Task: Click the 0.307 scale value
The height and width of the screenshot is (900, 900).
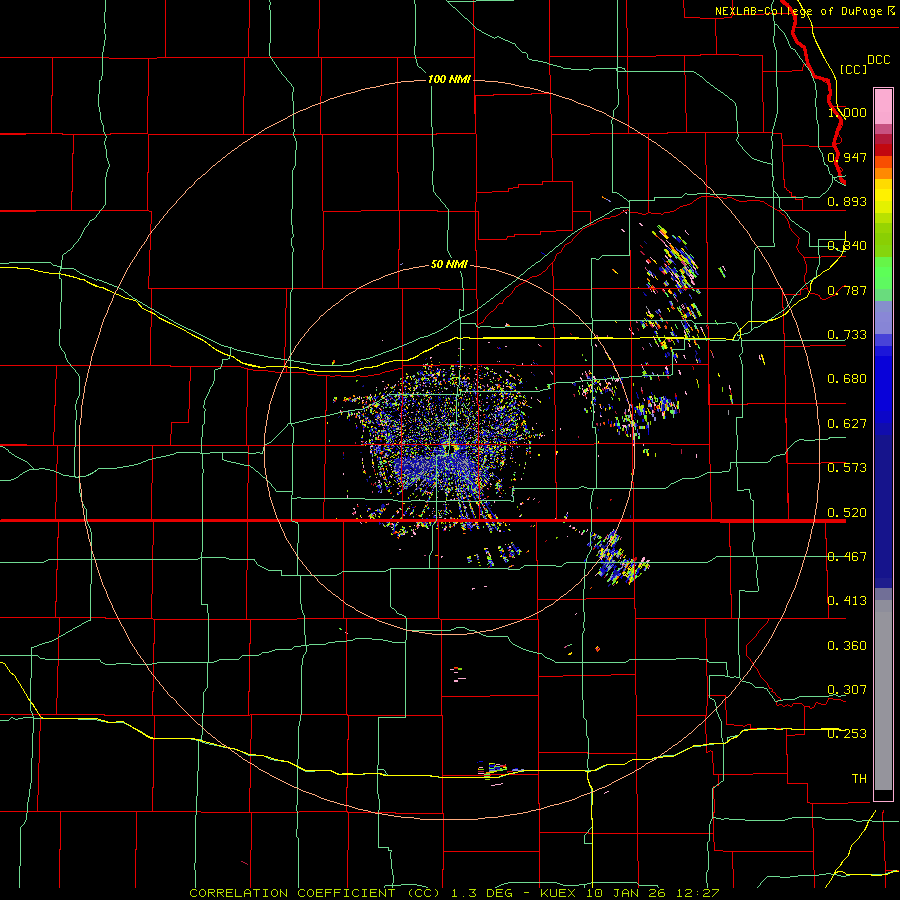Action: [x=847, y=690]
